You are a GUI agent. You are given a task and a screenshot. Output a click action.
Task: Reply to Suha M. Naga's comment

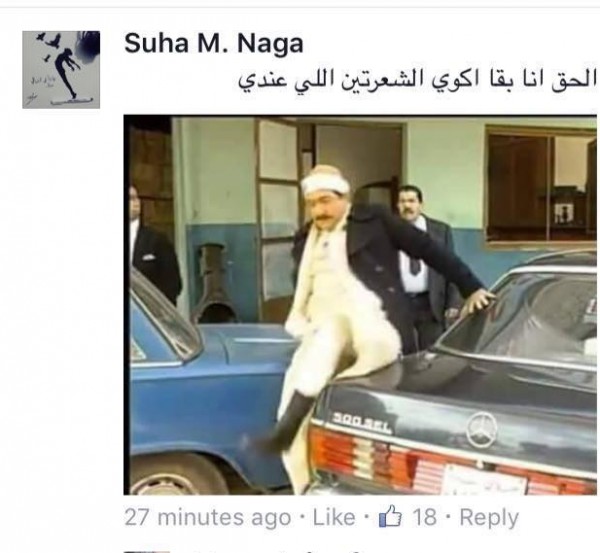(x=489, y=518)
